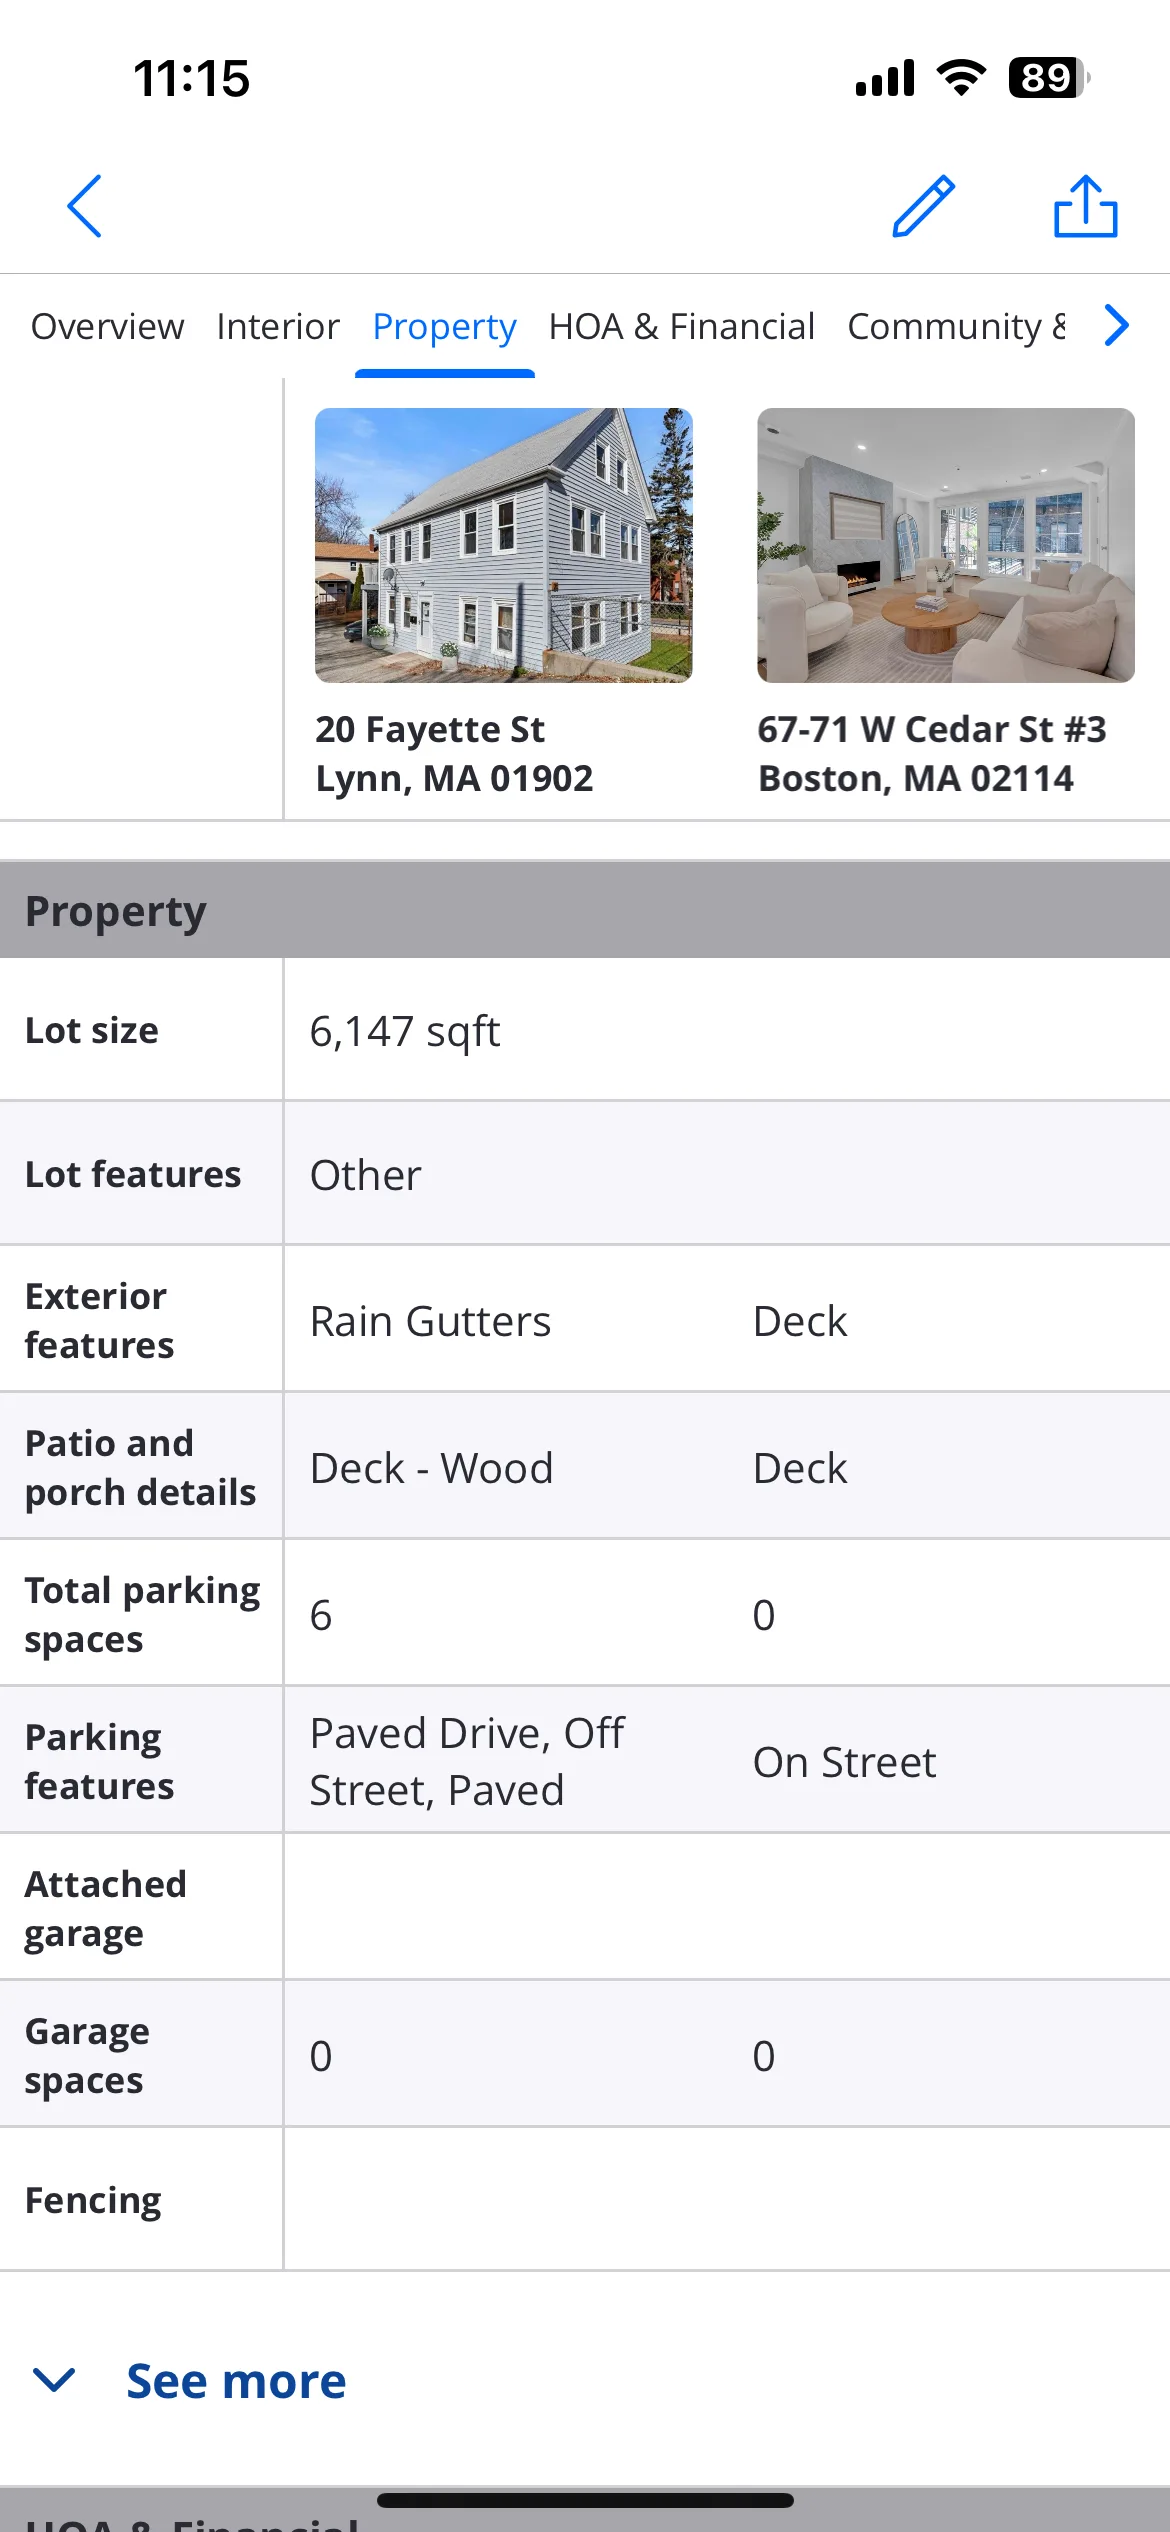1170x2532 pixels.
Task: Tap the right arrow to reveal more tabs
Action: pos(1116,326)
